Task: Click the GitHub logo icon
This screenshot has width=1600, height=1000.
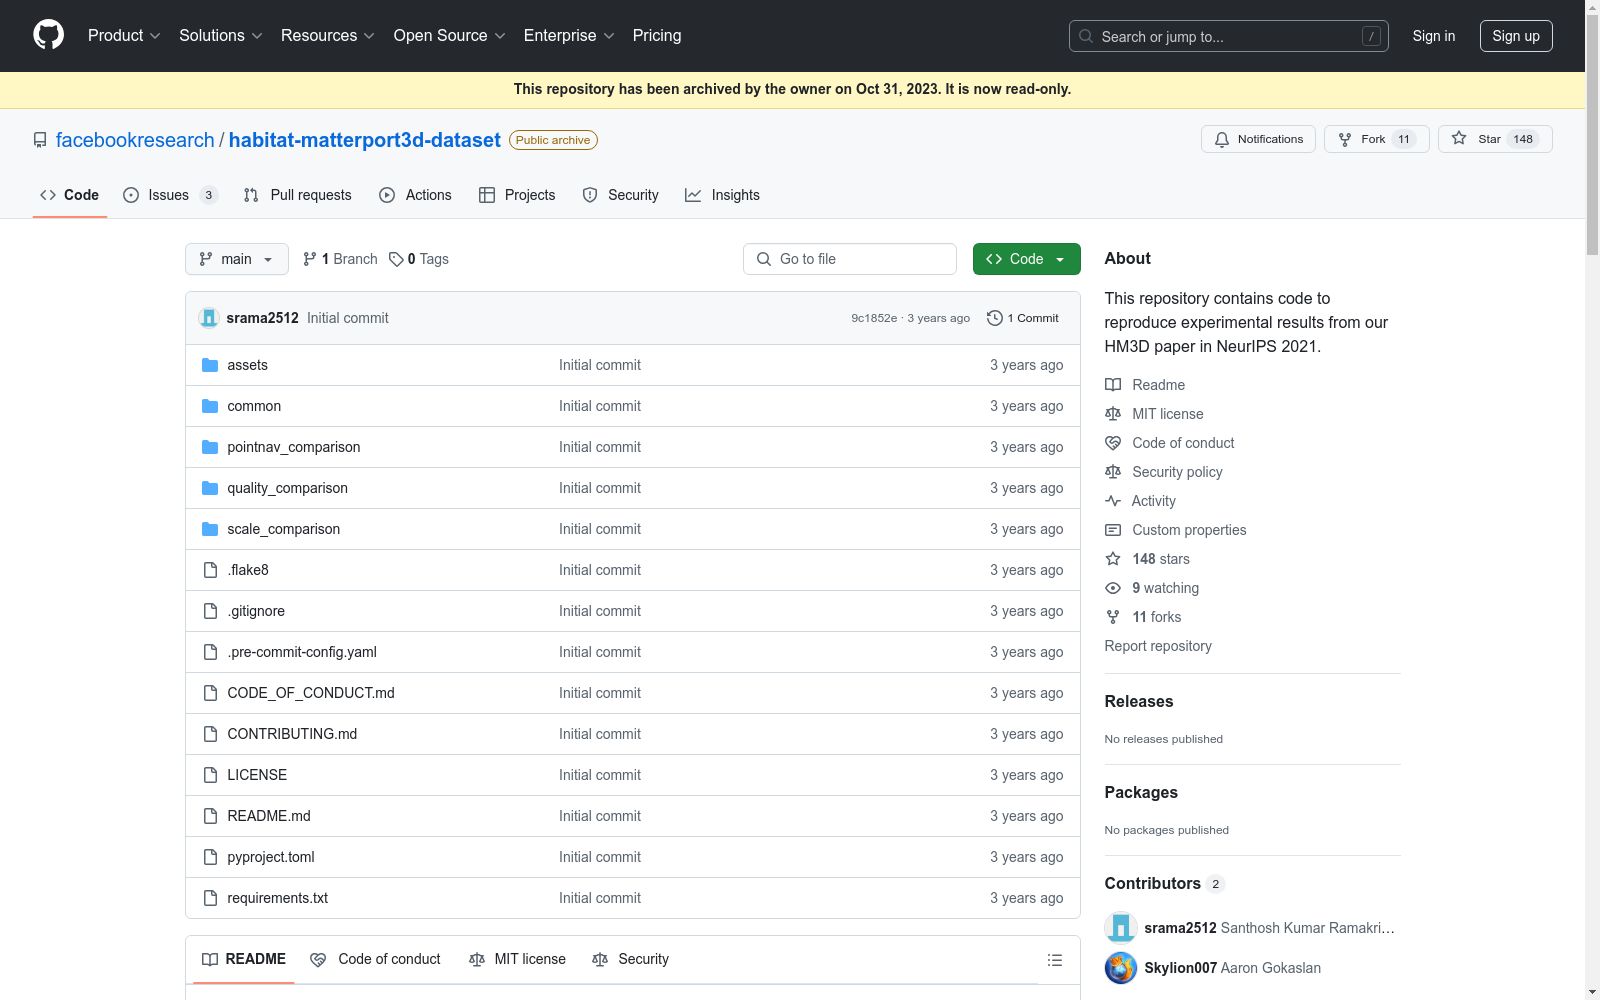Action: coord(48,35)
